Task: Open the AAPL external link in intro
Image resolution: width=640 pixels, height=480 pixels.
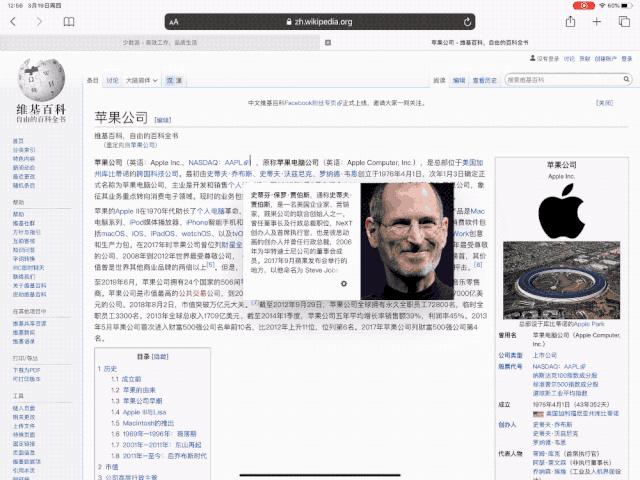Action: [x=236, y=162]
